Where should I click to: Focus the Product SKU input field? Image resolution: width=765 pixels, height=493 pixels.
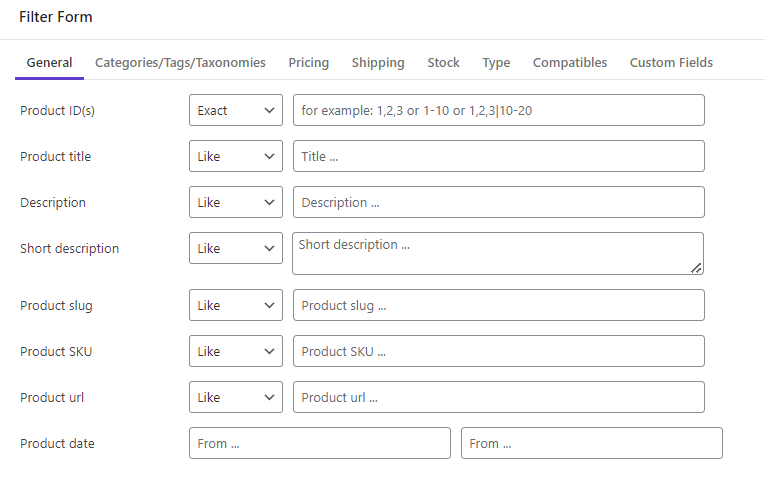coord(499,351)
